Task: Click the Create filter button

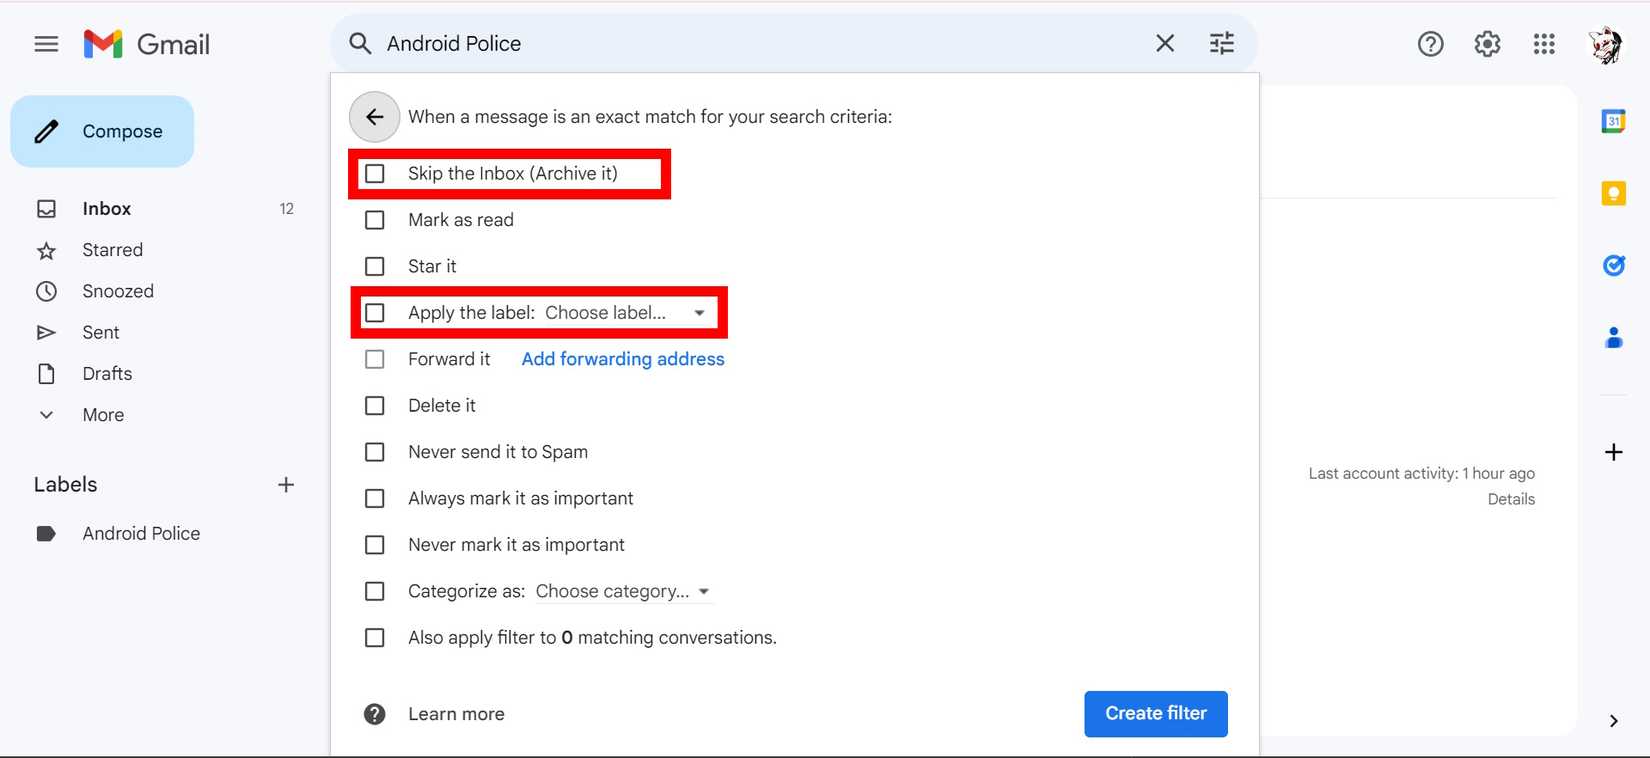Action: point(1155,714)
